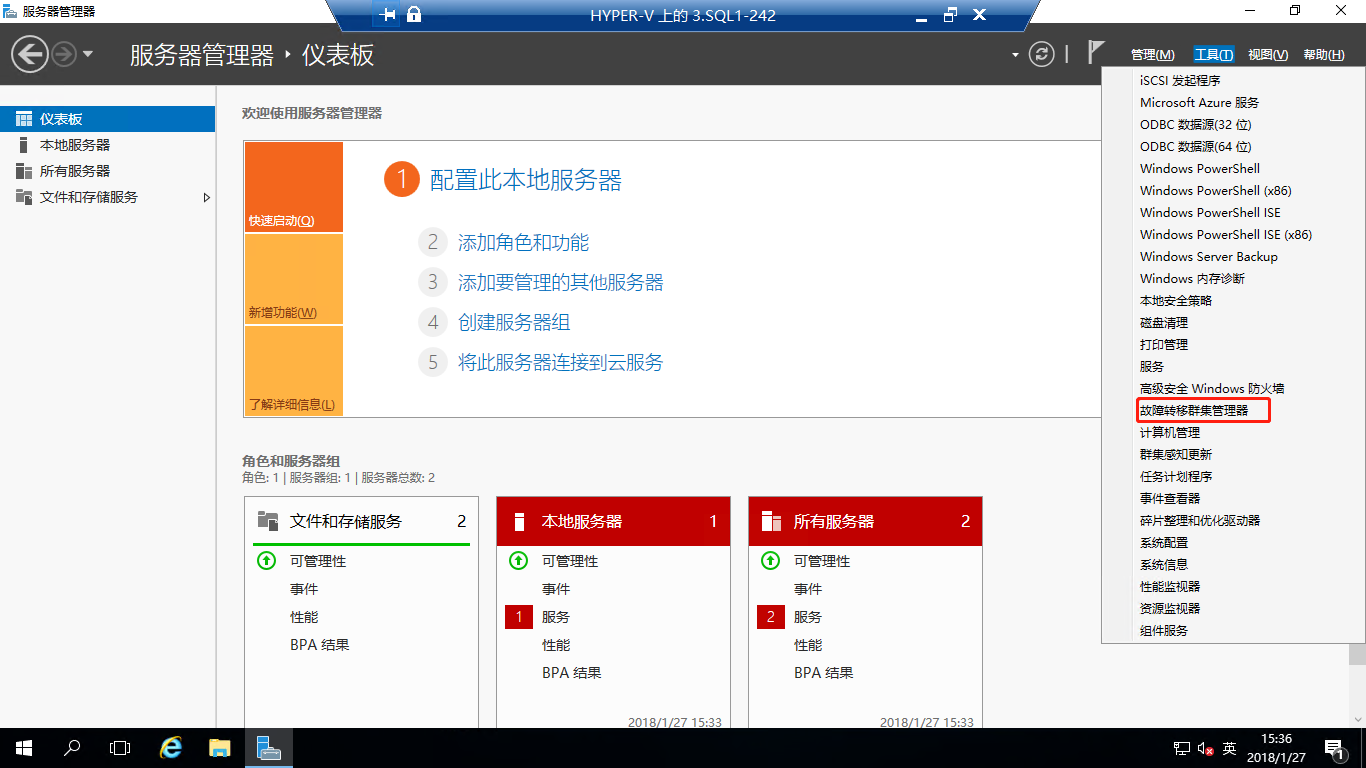This screenshot has height=768, width=1366.
Task: Click the 快速启动(Q) tile
Action: (293, 187)
